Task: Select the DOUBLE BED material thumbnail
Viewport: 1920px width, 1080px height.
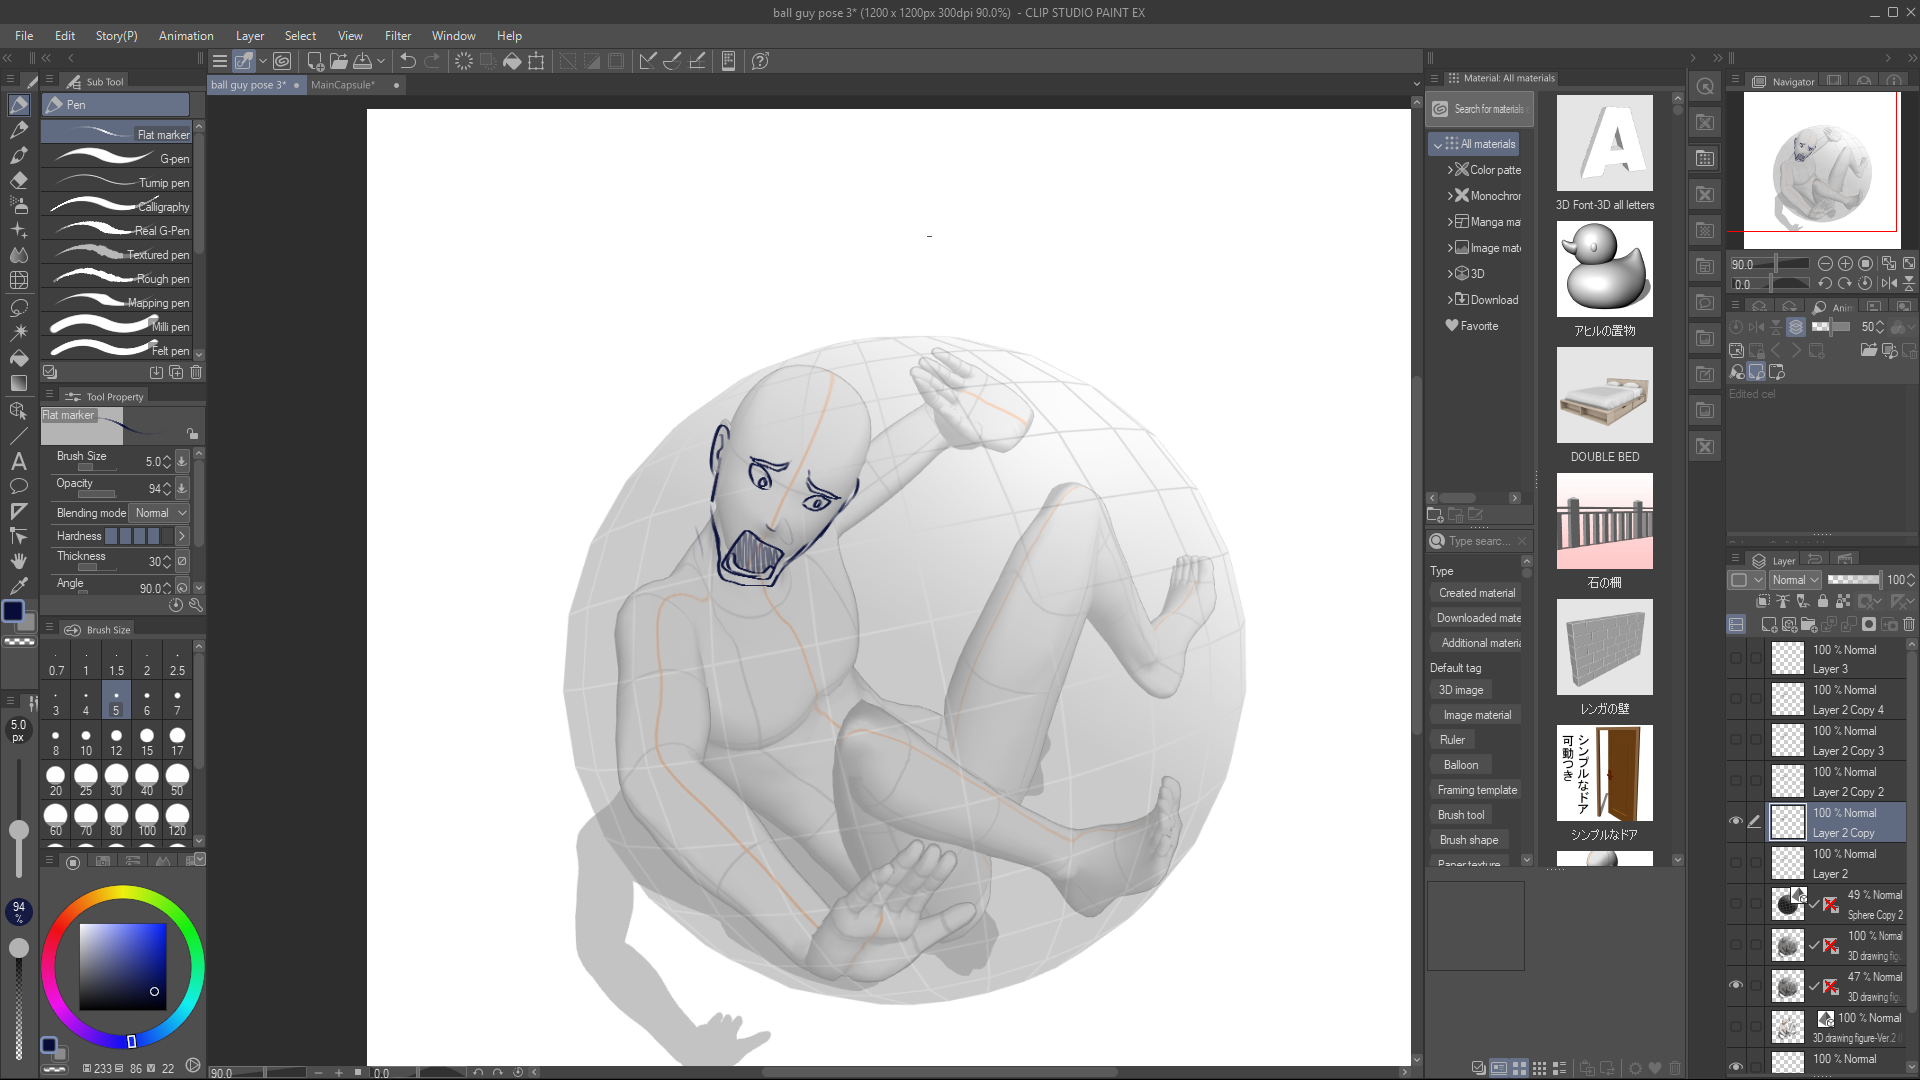Action: (1604, 396)
